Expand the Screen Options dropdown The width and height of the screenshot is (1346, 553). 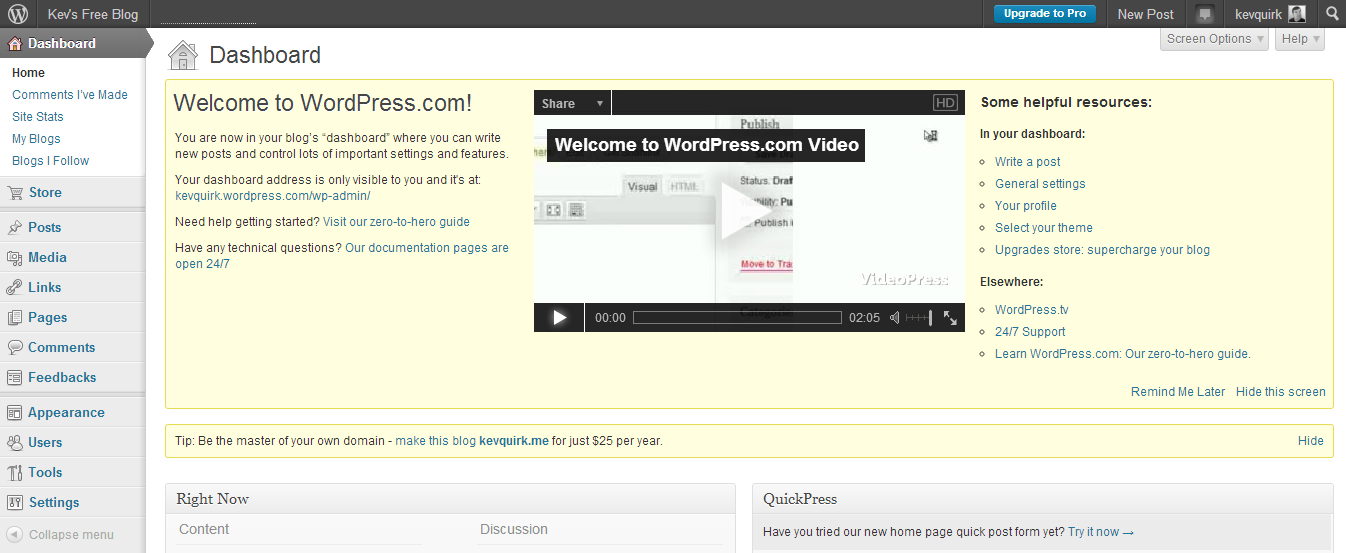1215,39
